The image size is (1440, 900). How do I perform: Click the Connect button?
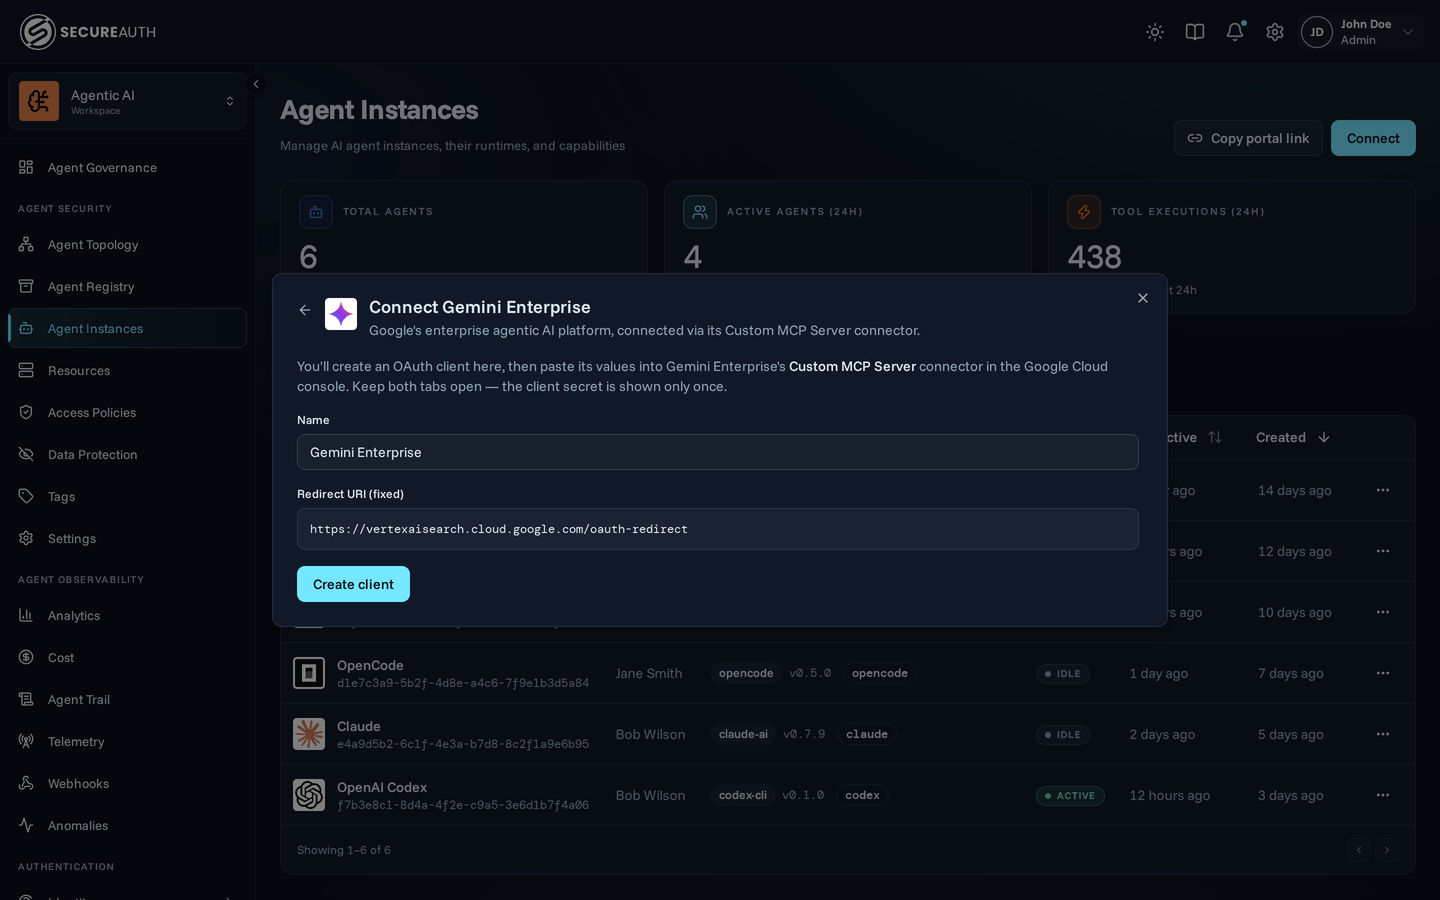click(1373, 138)
